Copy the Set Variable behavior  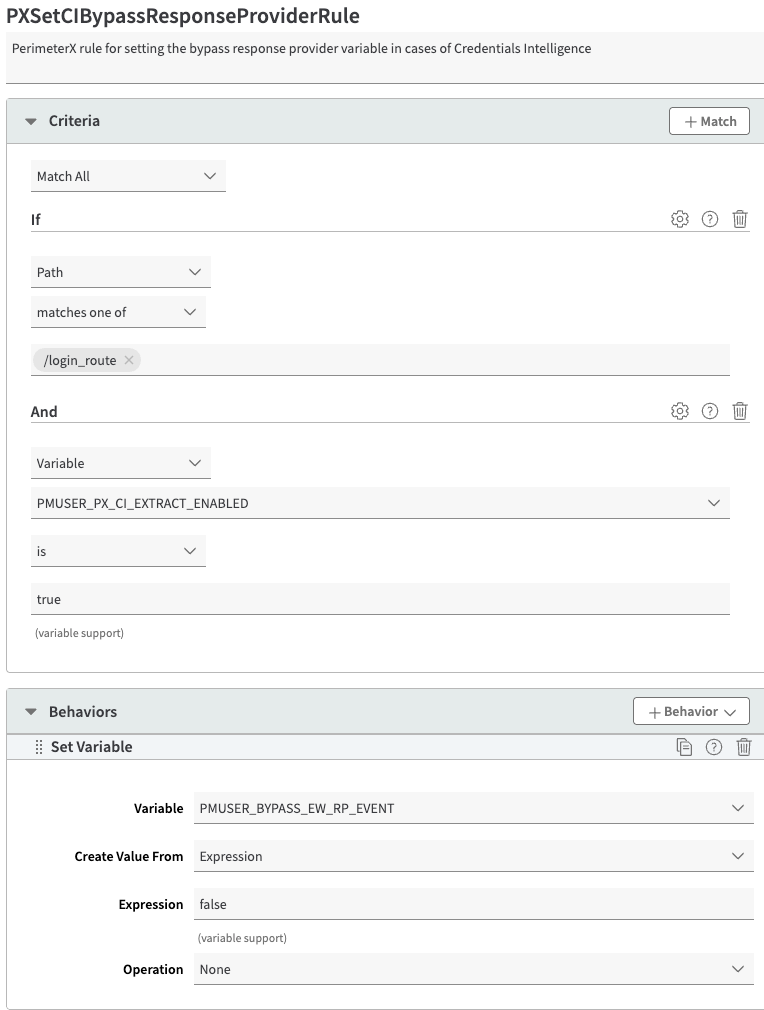pos(684,747)
